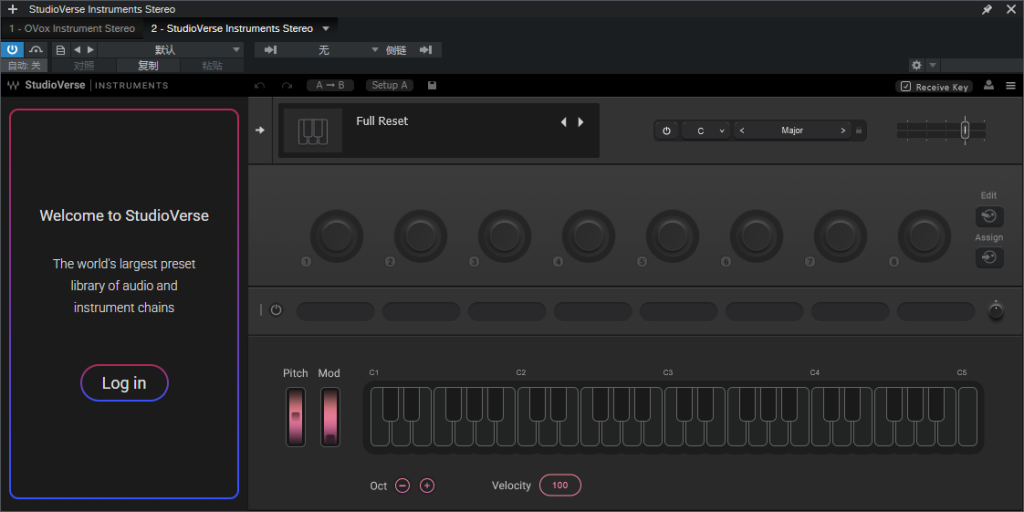Select next scale after Major
The image size is (1024, 512).
click(843, 131)
